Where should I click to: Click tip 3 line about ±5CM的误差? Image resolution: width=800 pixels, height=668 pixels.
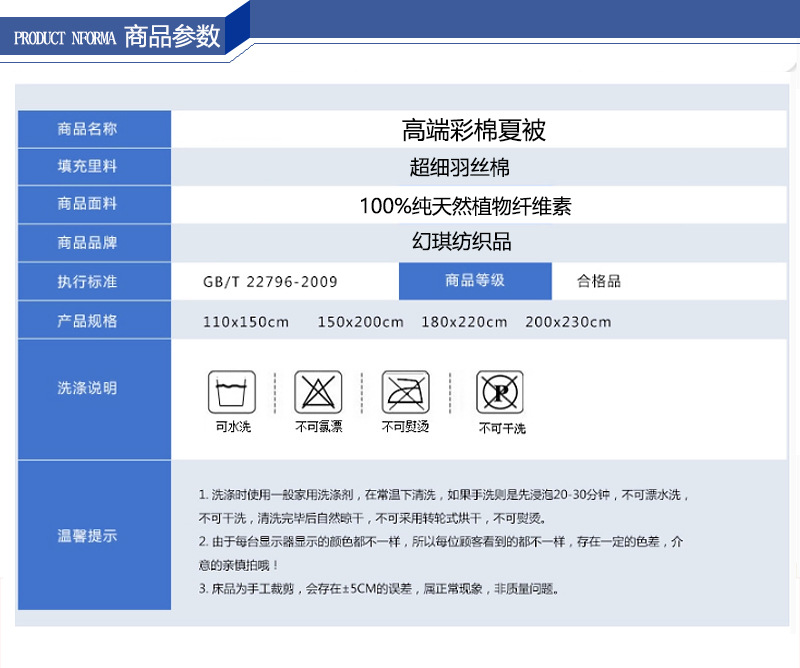coord(379,589)
